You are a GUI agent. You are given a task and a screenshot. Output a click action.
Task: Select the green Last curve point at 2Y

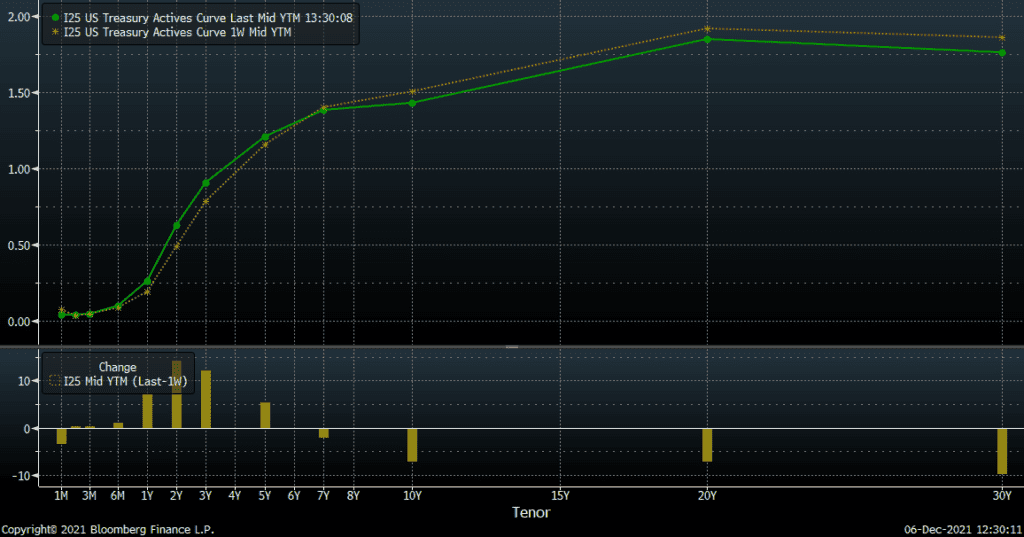pos(176,226)
